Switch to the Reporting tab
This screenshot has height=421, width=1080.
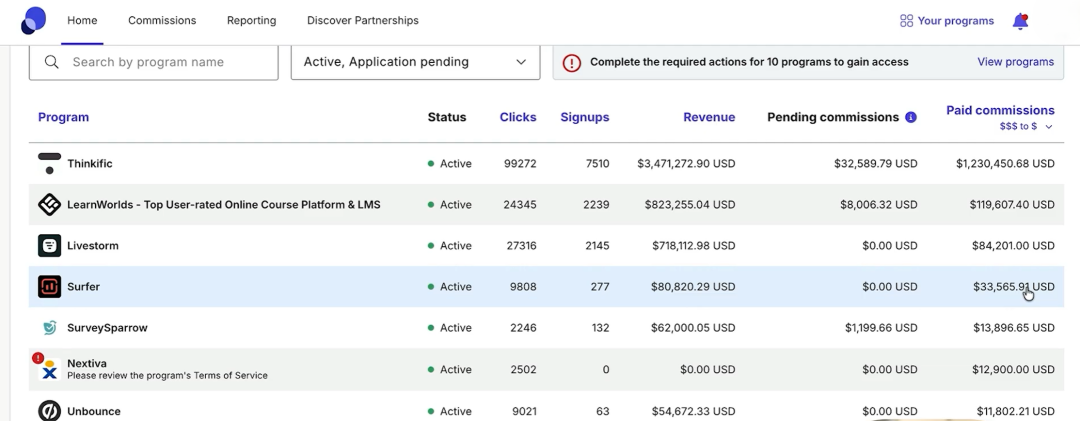(x=251, y=21)
